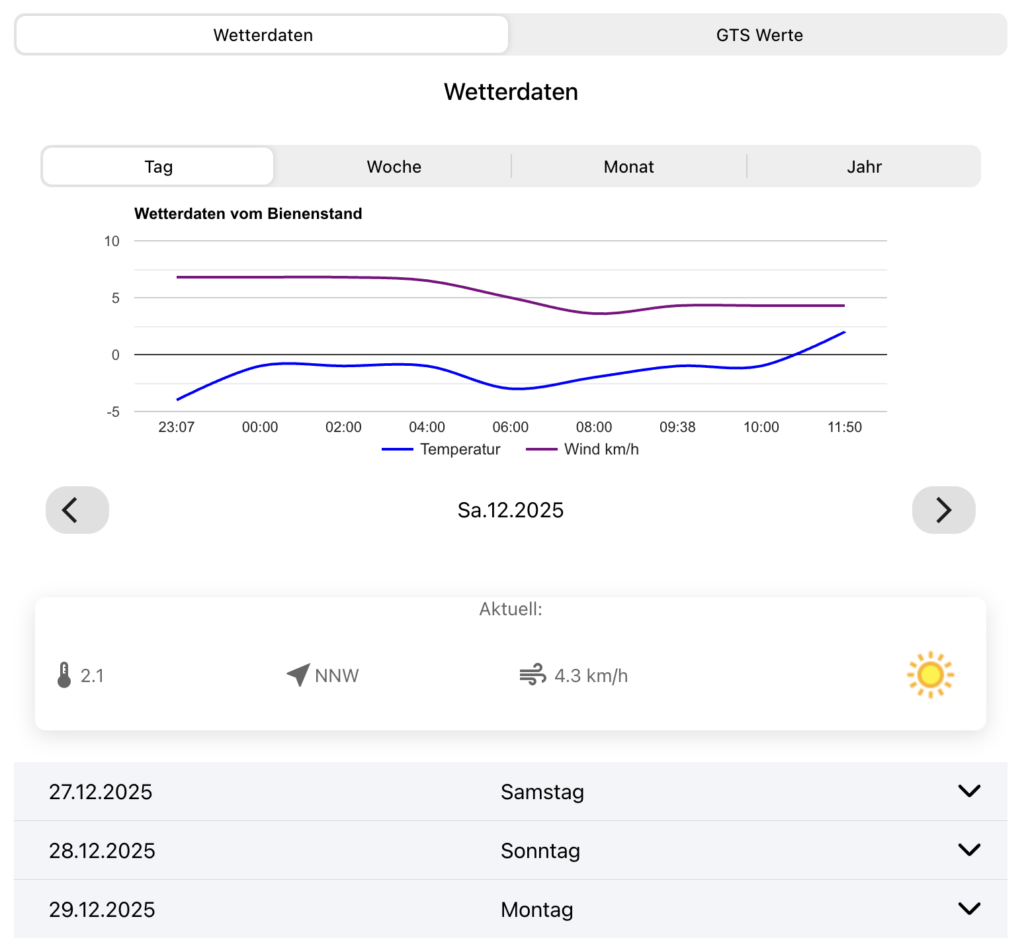
Task: Select the Tag time range segment
Action: pyautogui.click(x=158, y=167)
